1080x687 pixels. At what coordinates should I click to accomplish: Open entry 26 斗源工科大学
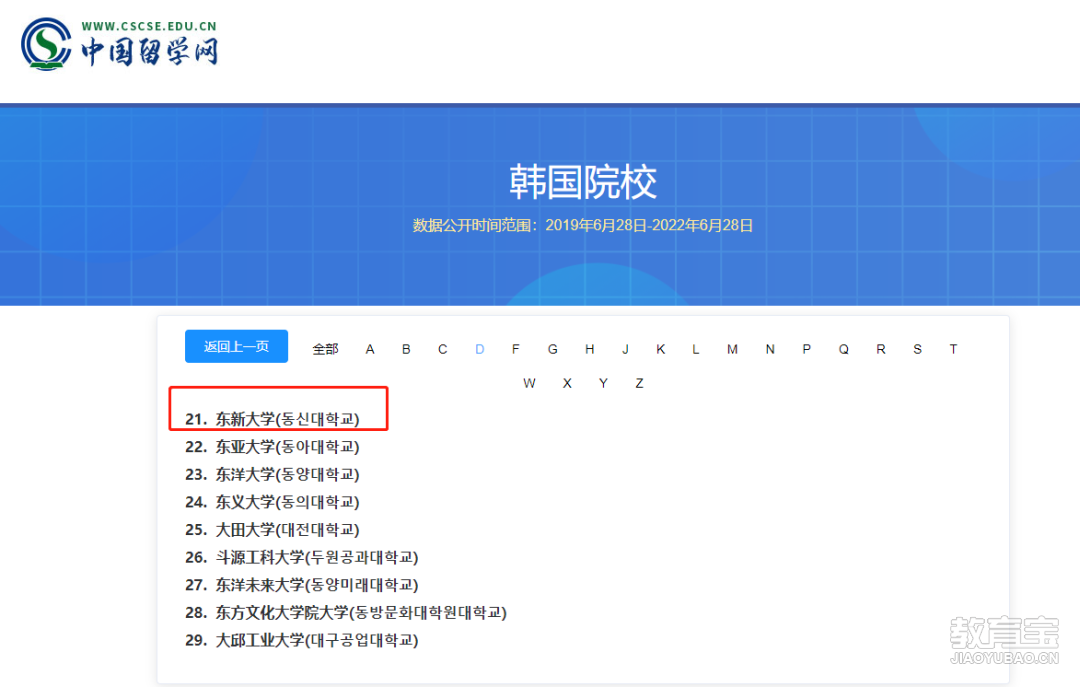[x=302, y=557]
